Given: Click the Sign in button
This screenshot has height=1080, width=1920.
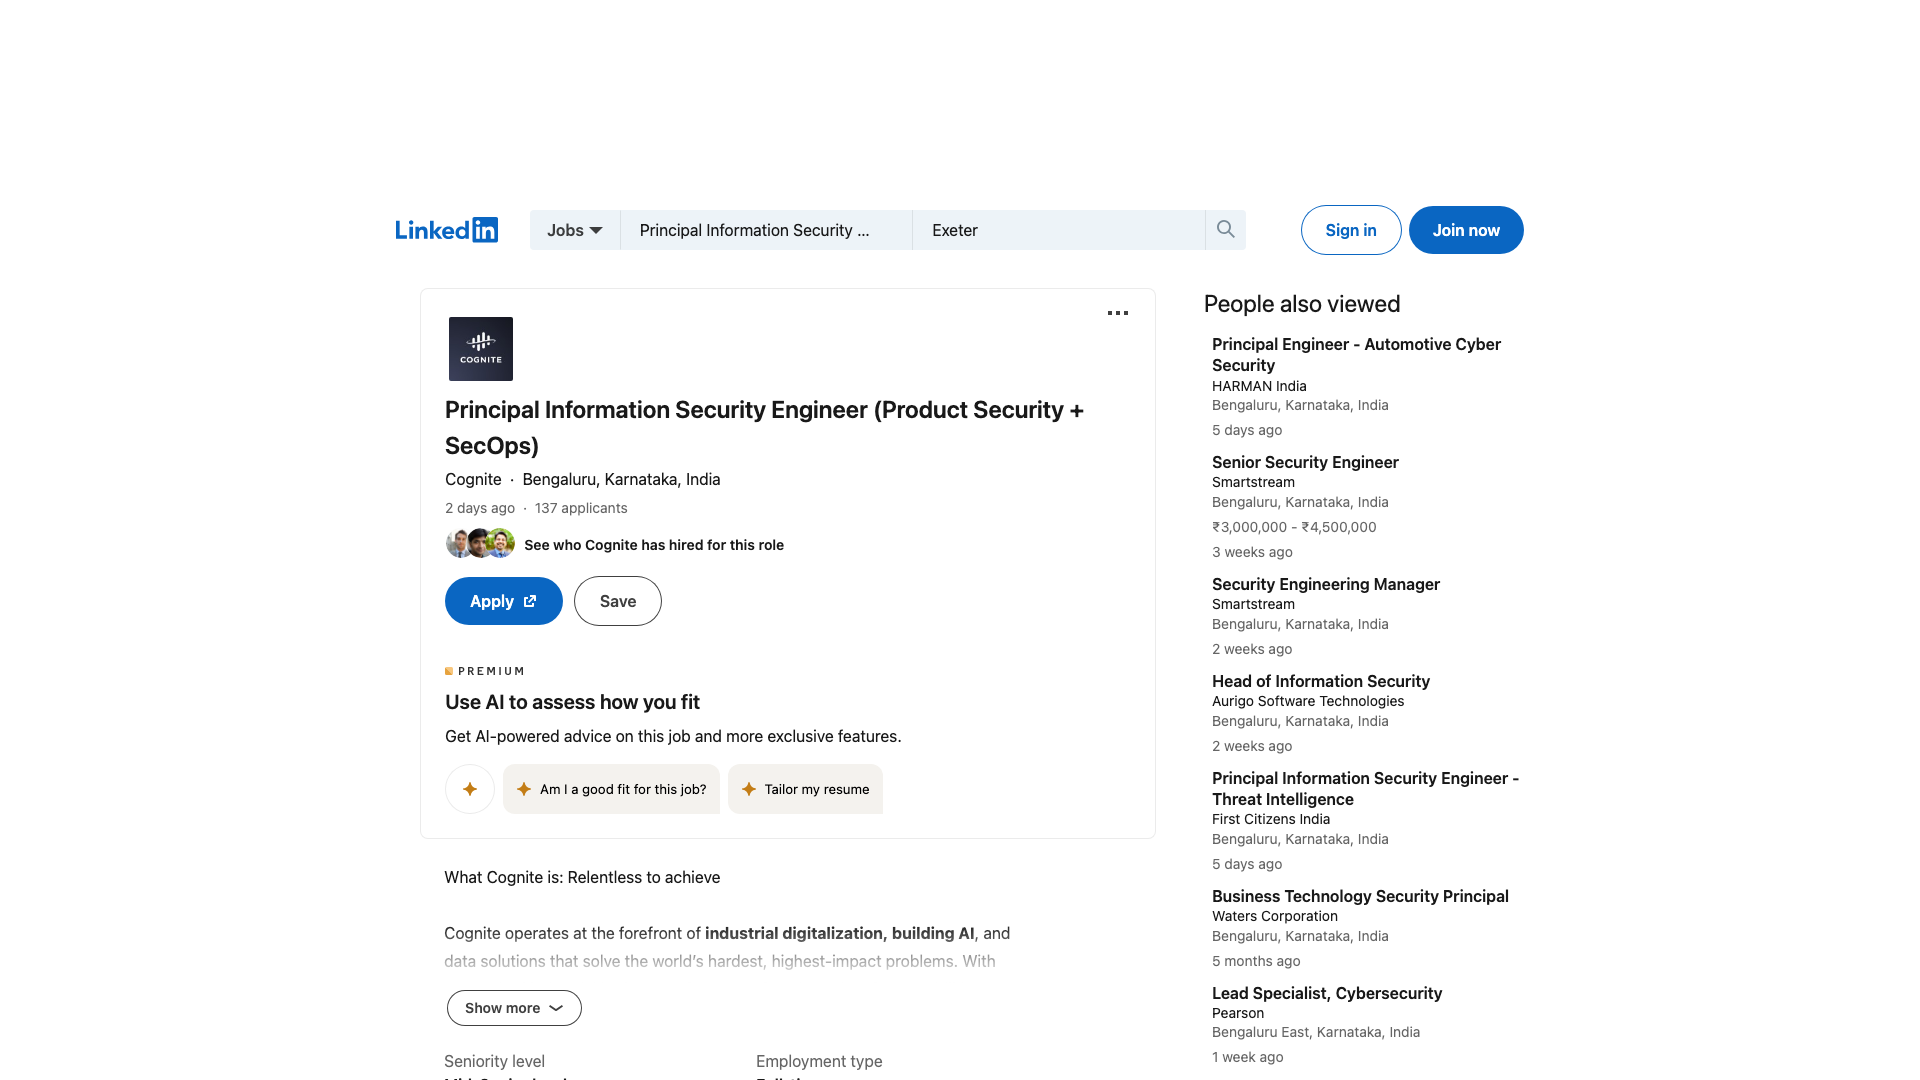Looking at the screenshot, I should [1351, 230].
